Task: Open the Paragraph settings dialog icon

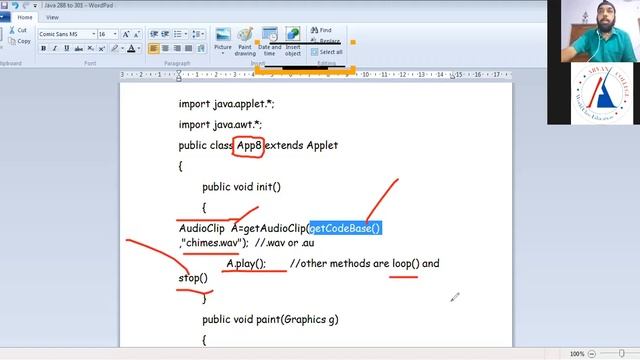Action: coord(201,49)
